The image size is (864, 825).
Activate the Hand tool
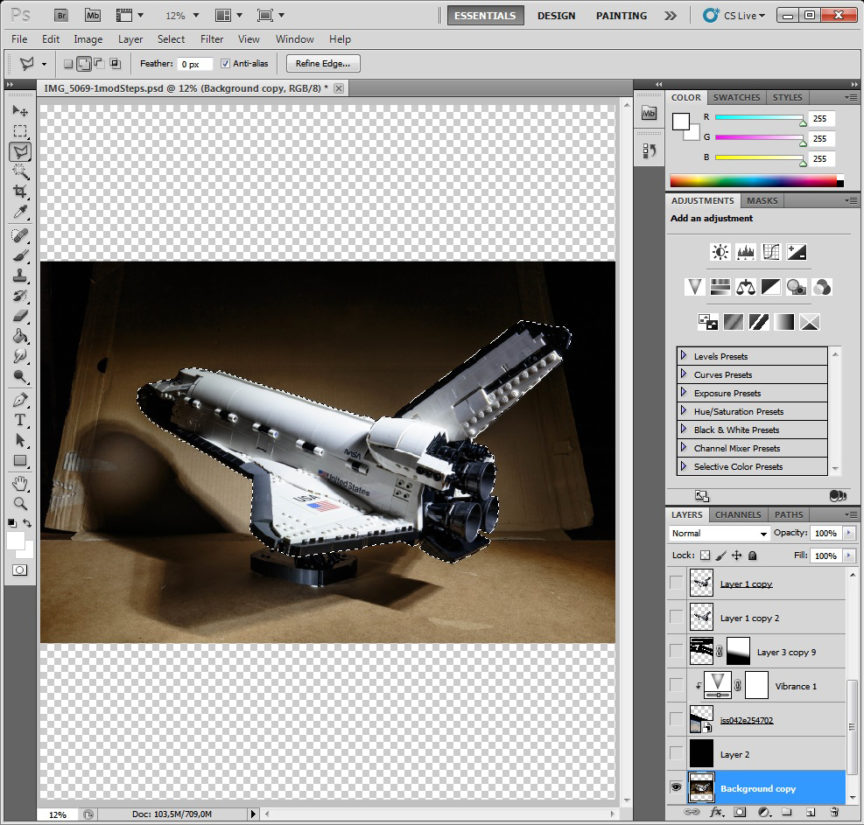20,484
